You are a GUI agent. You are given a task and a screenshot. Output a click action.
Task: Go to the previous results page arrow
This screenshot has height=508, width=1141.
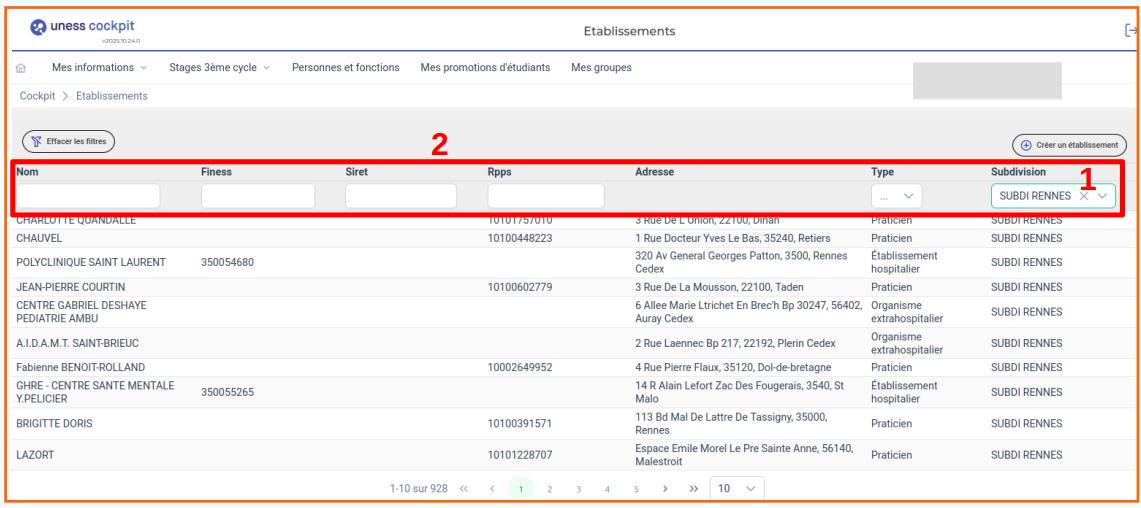(492, 489)
